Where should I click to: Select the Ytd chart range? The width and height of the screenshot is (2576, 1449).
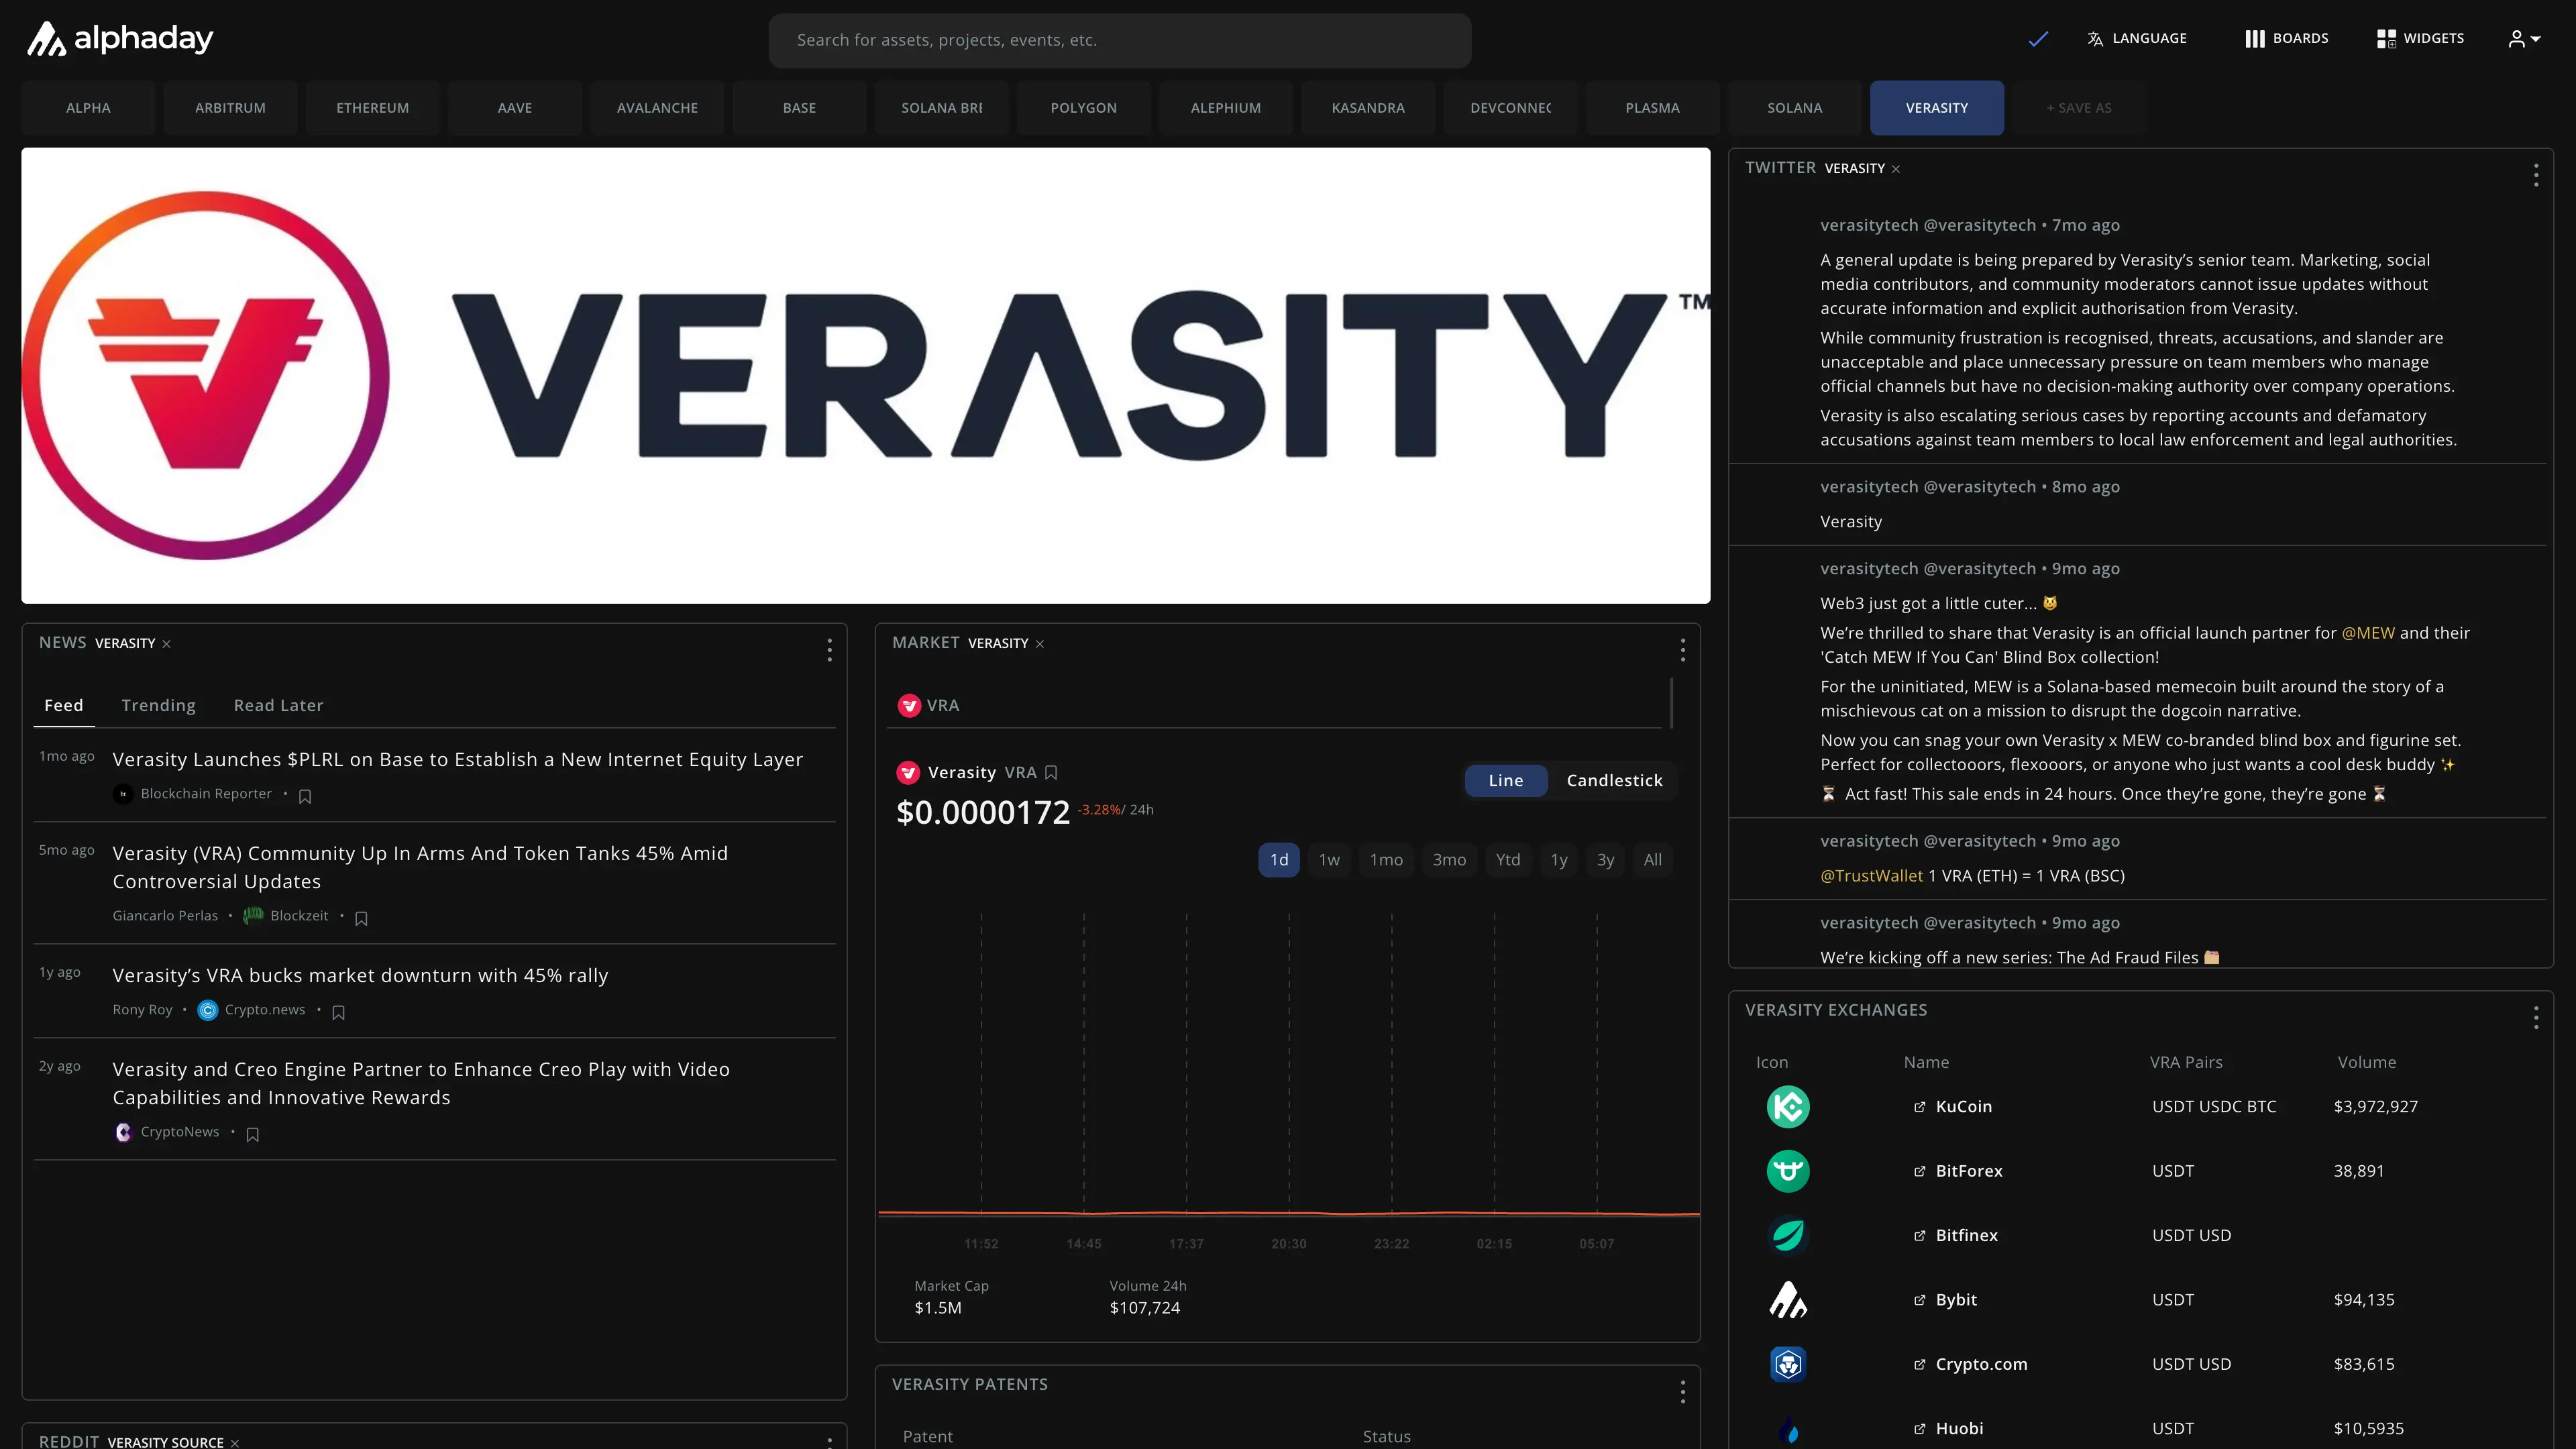1508,860
